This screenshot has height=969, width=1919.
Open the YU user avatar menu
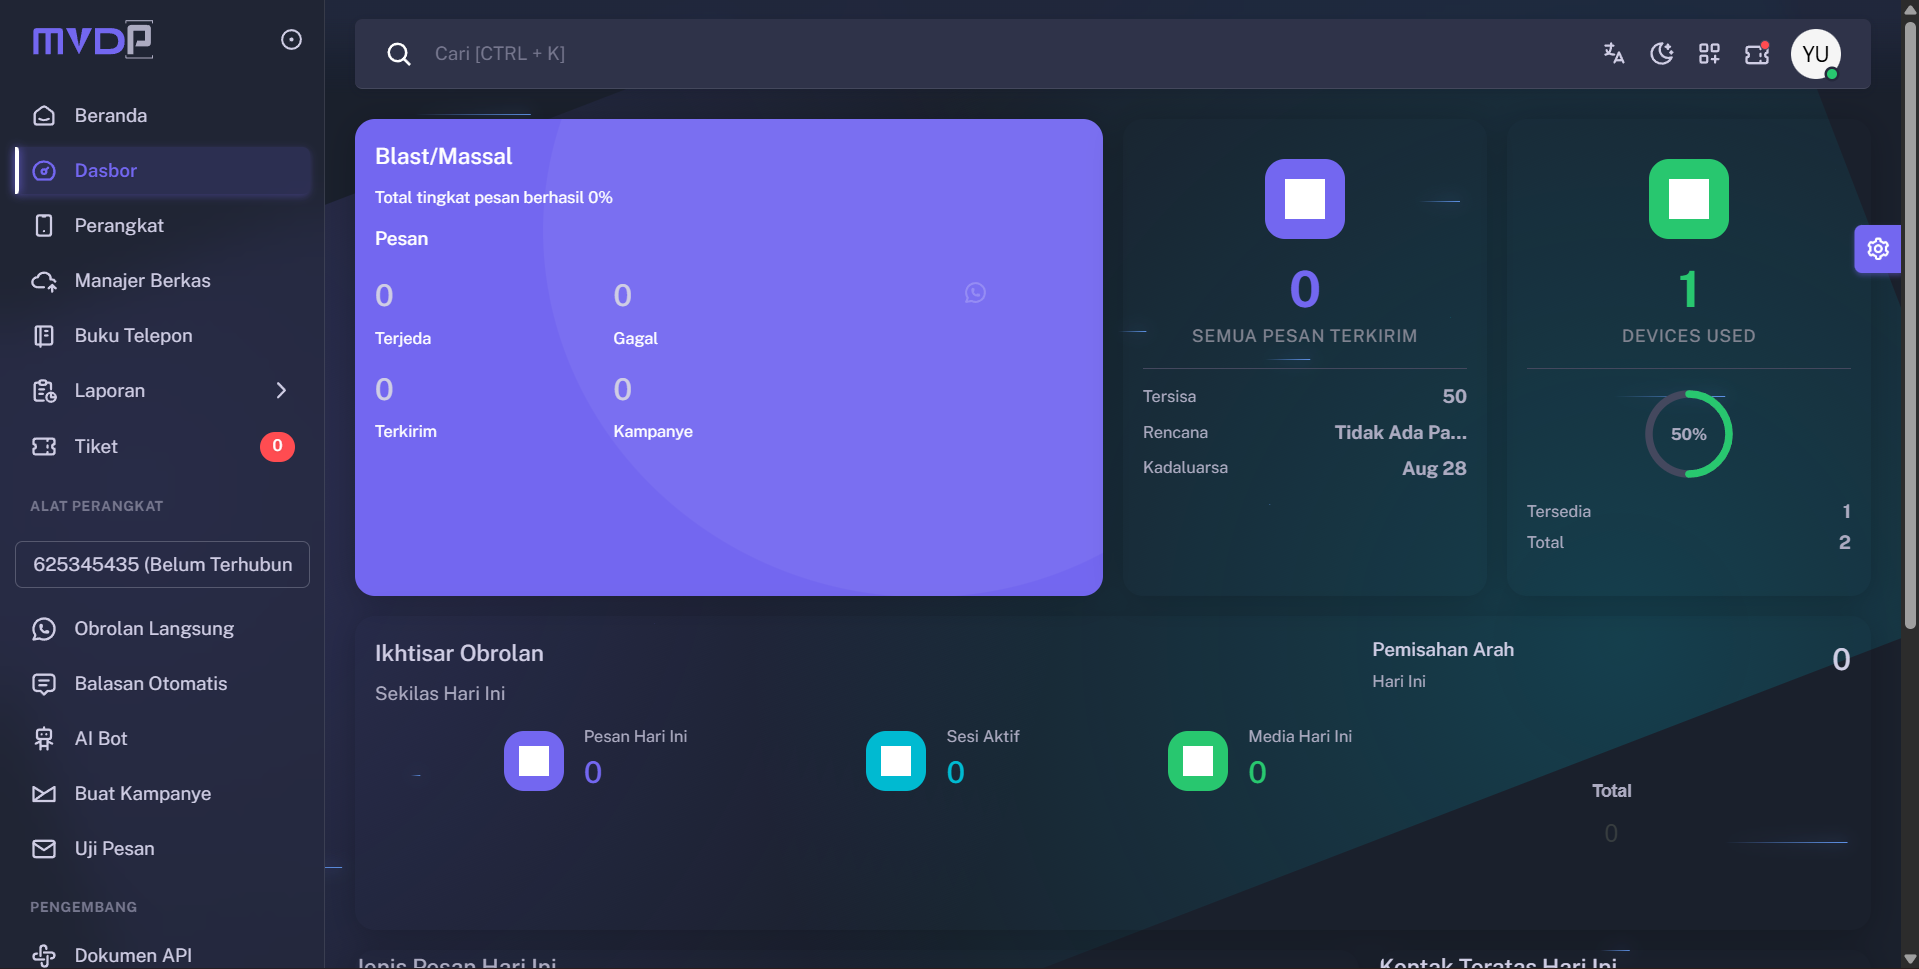(1815, 54)
